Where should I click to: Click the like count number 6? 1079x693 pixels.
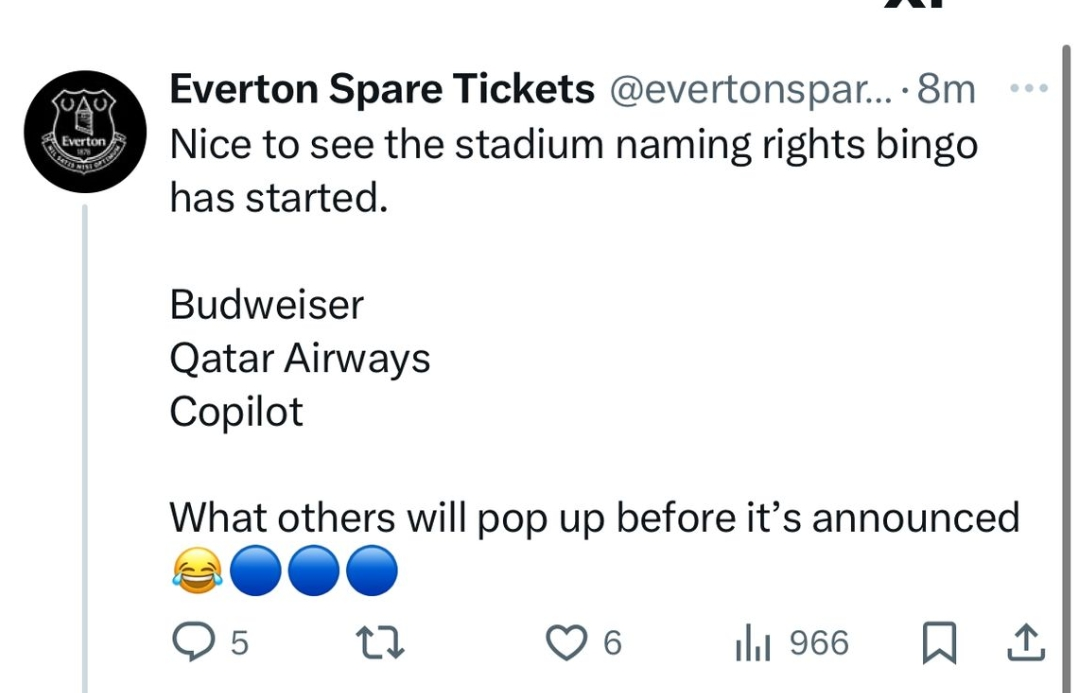click(x=611, y=644)
